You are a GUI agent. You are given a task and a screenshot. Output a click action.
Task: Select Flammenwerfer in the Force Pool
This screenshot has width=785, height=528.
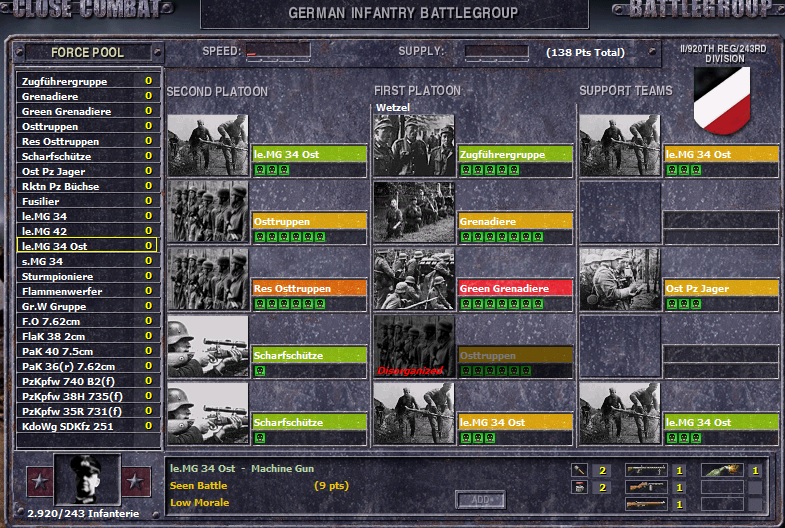(87, 291)
